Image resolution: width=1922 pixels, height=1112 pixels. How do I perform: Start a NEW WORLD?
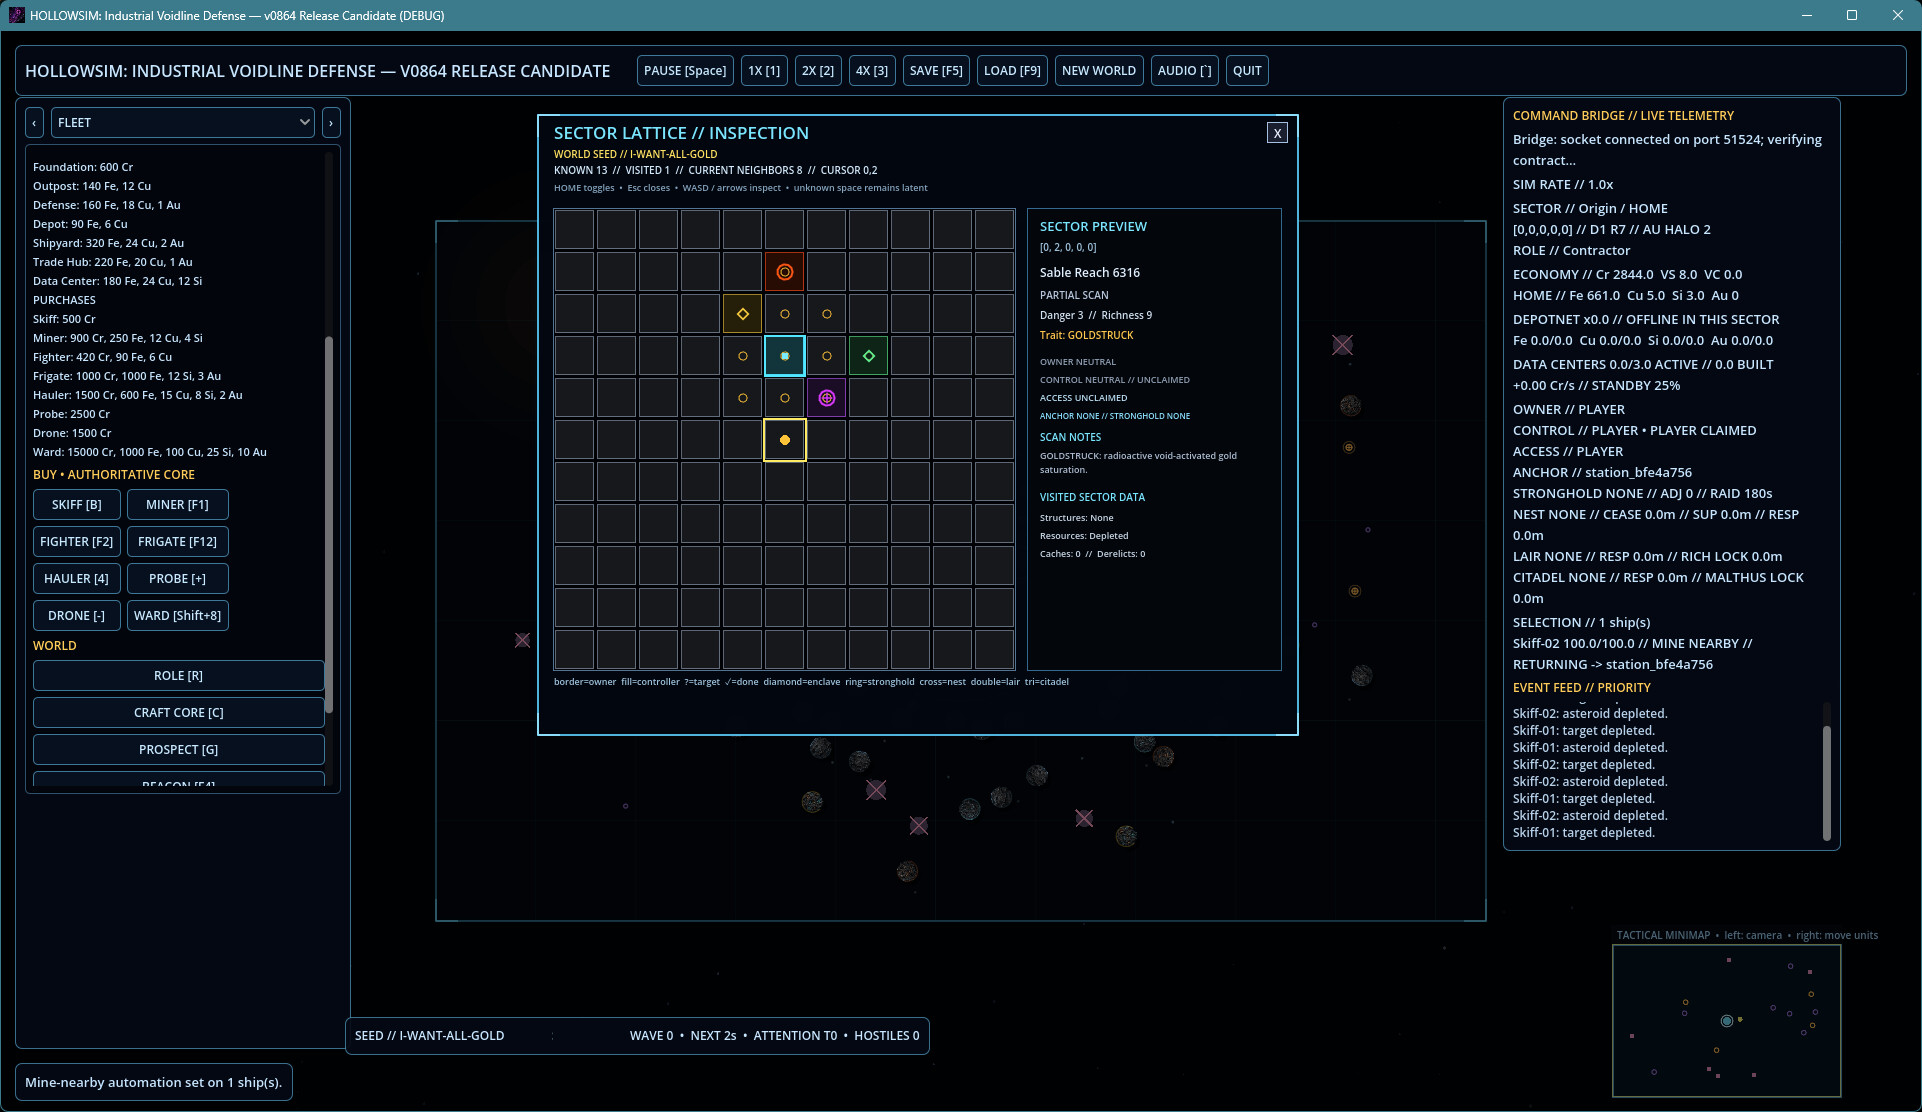click(x=1099, y=71)
